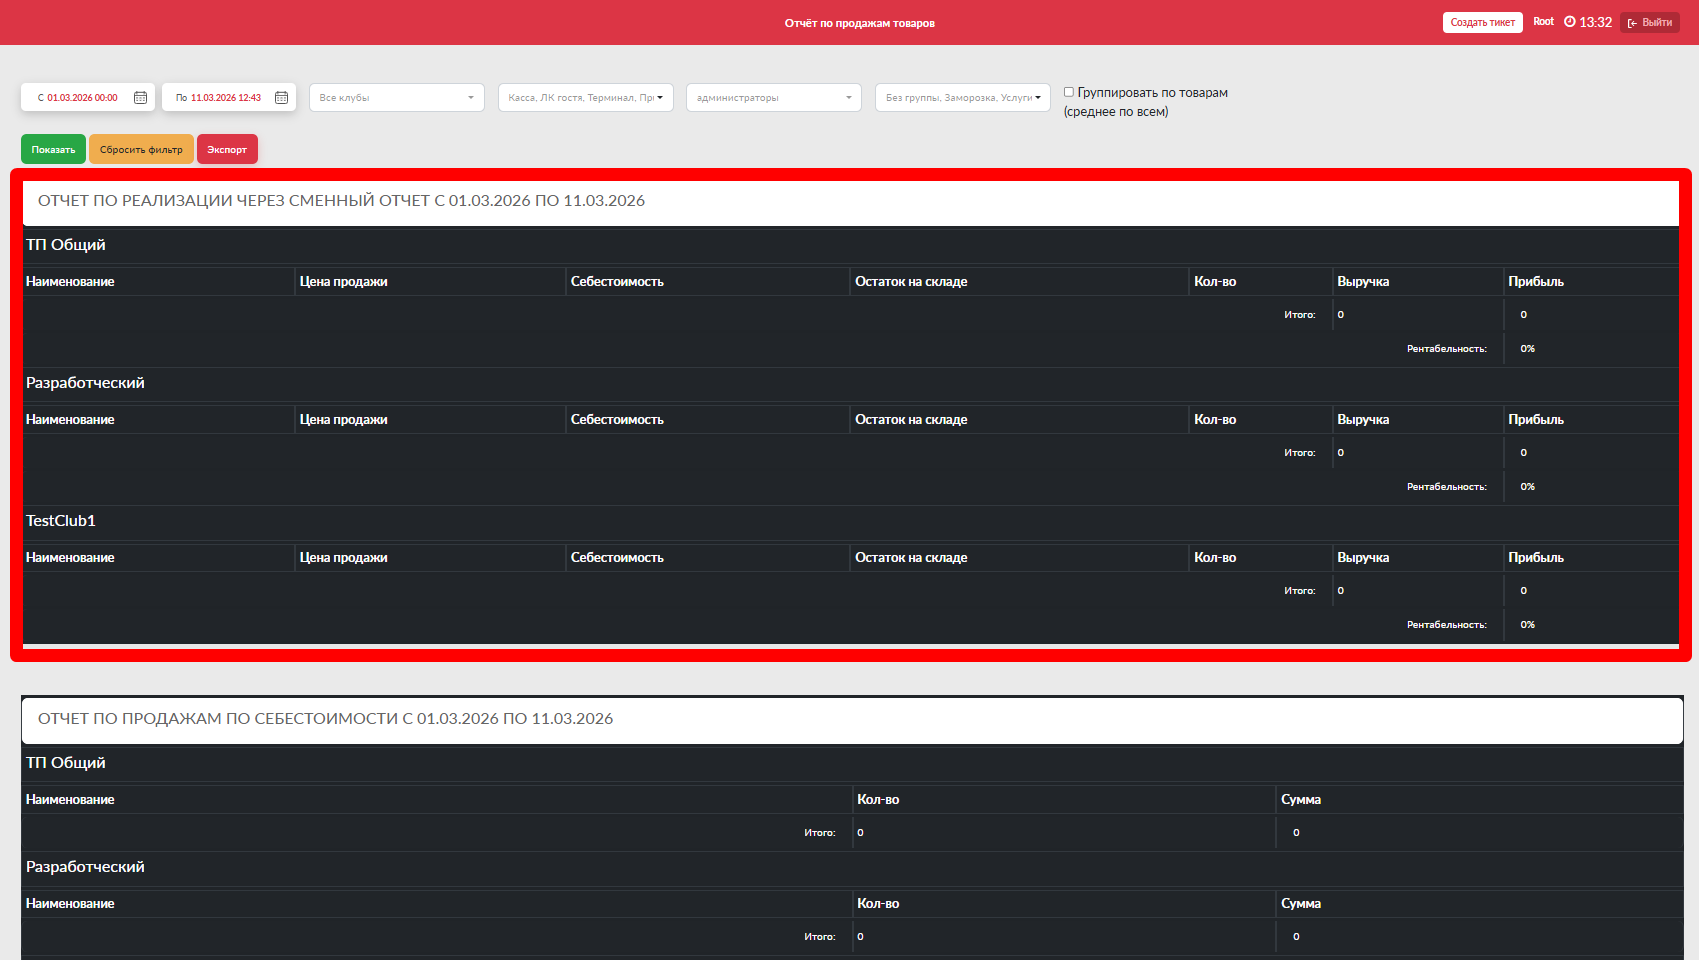
Task: Click the clock icon beside 13:32
Action: pos(1570,22)
